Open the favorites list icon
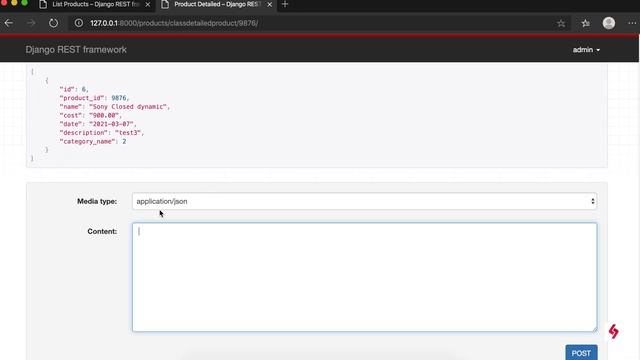 coord(586,23)
